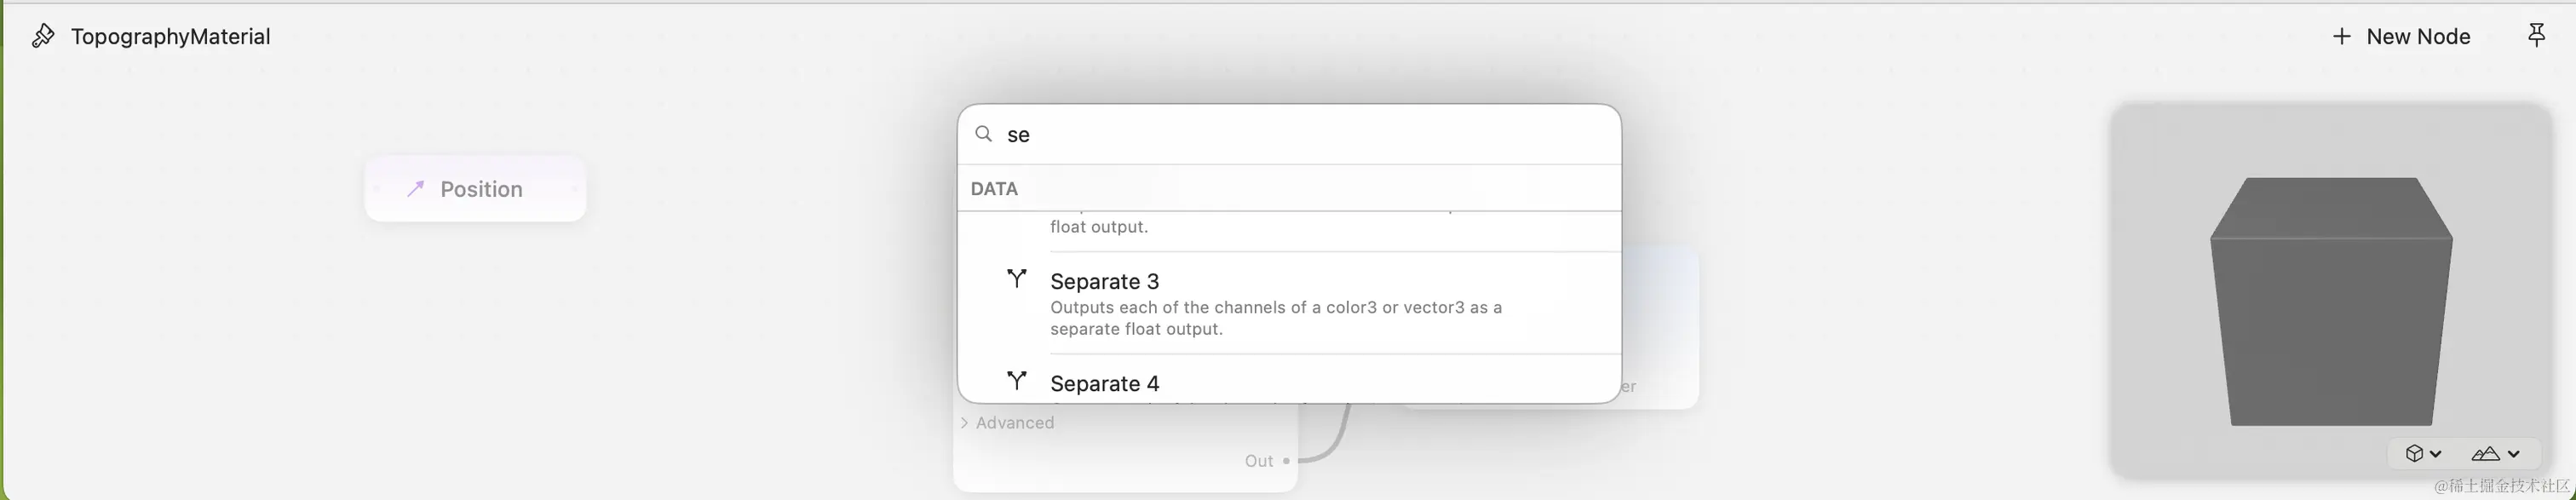Click the node search input field
This screenshot has width=2576, height=500.
pyautogui.click(x=1300, y=134)
